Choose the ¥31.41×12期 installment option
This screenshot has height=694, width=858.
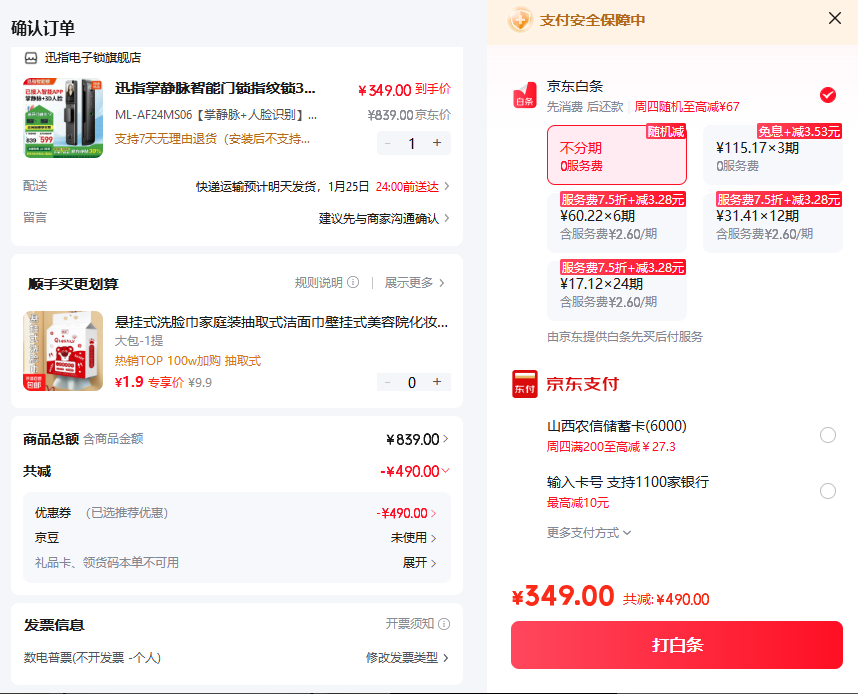pyautogui.click(x=772, y=223)
